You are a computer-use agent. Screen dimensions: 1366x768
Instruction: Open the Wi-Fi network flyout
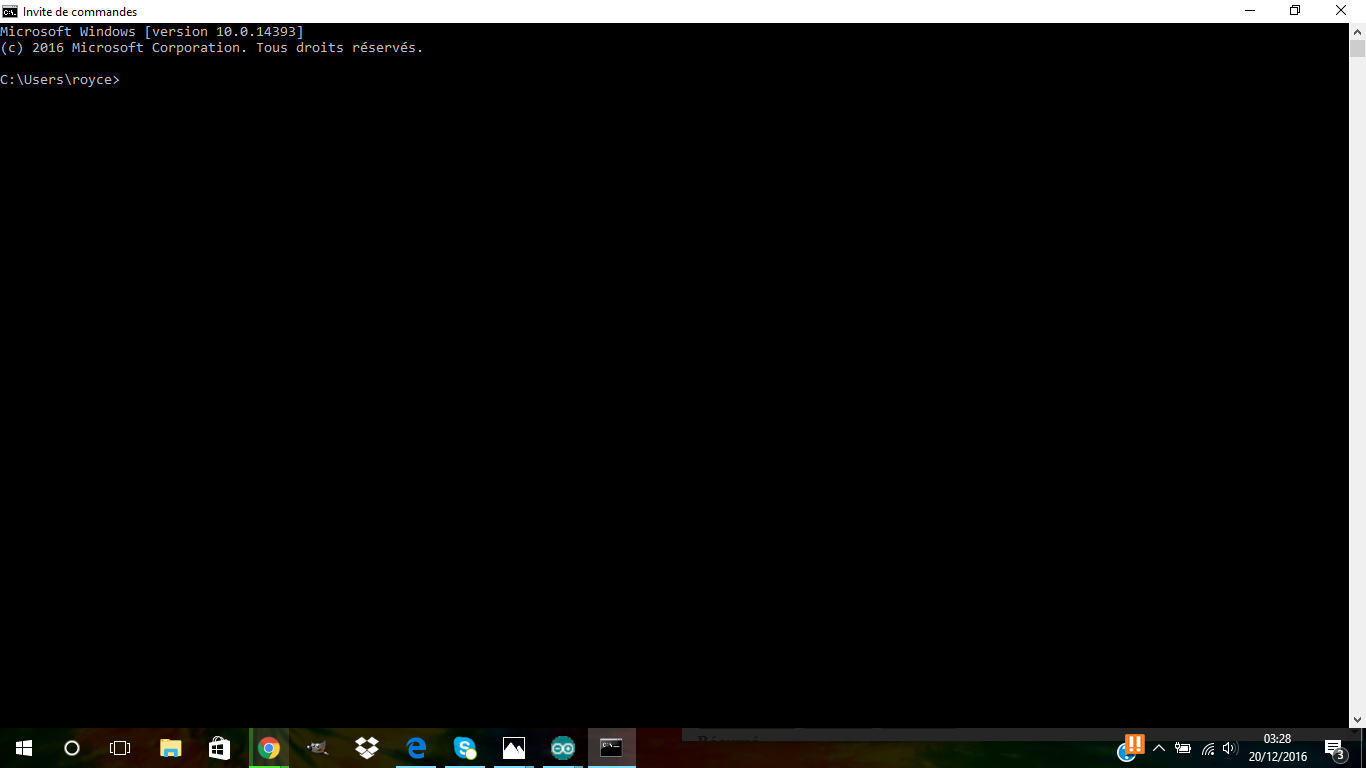coord(1207,748)
